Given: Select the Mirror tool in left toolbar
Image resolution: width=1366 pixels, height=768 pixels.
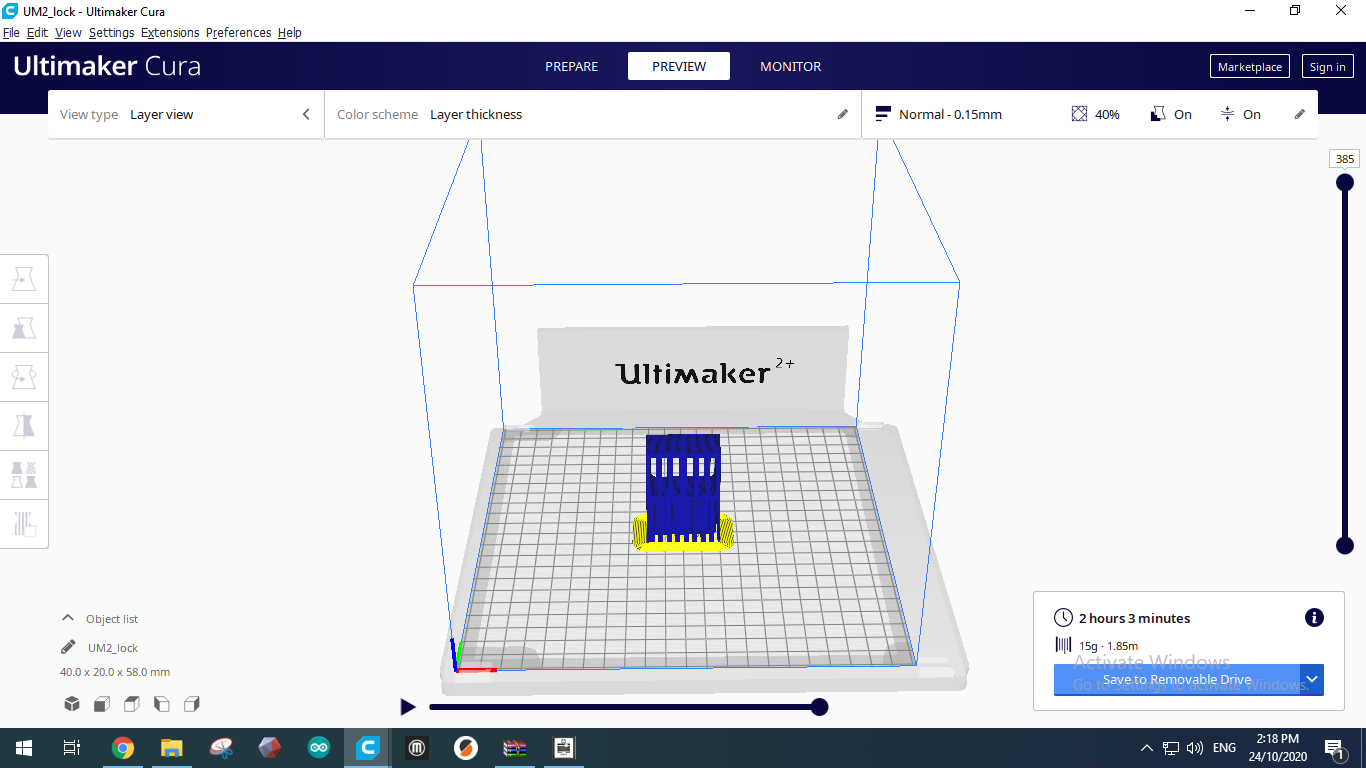Looking at the screenshot, I should (24, 426).
